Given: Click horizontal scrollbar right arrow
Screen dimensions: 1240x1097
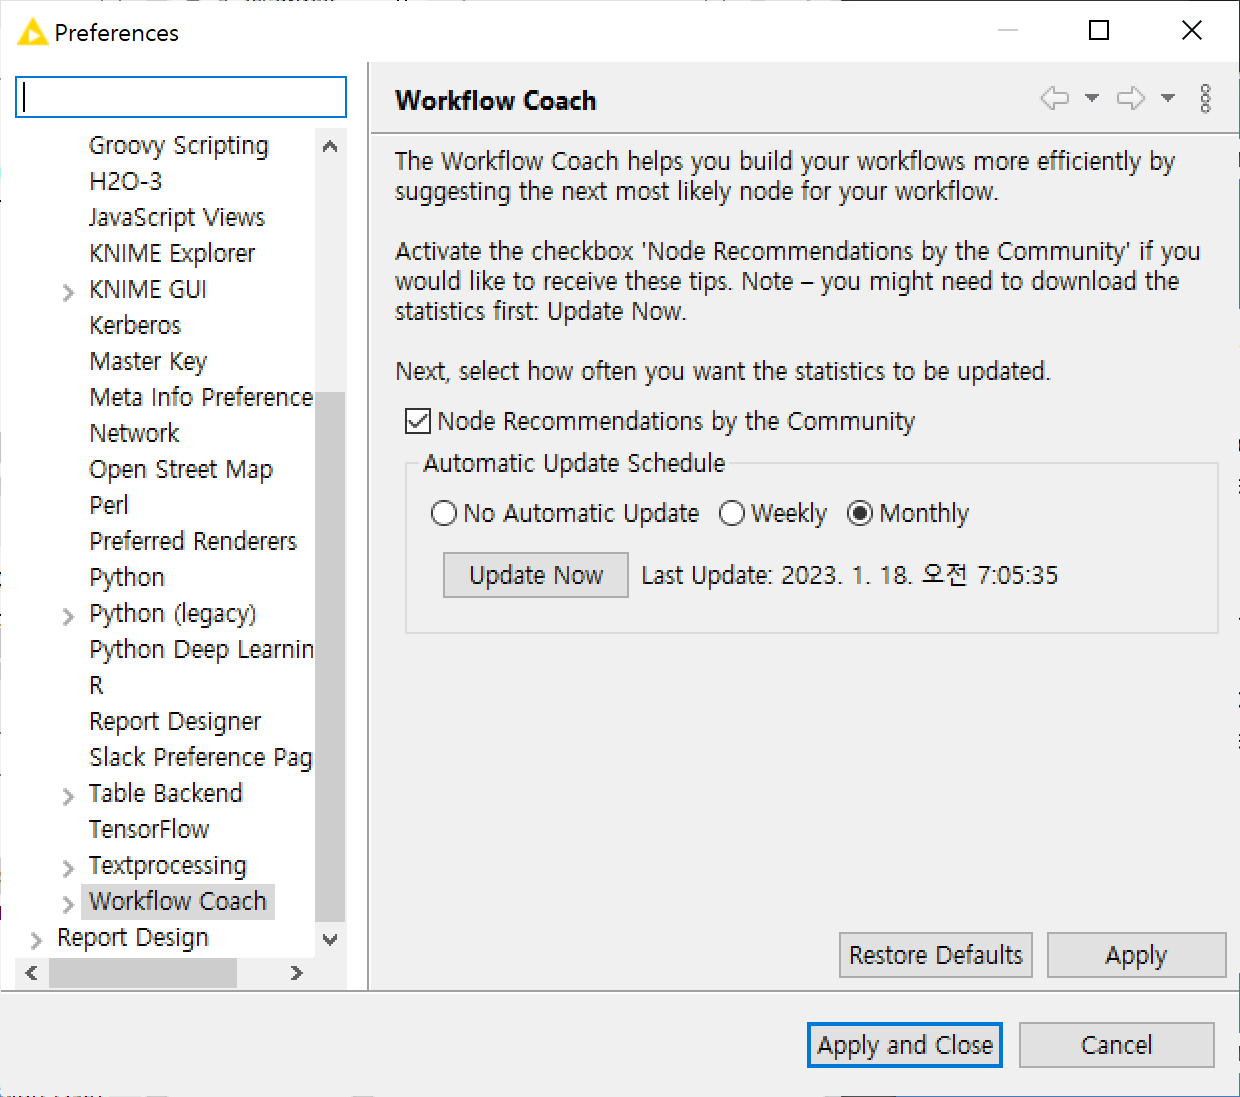Looking at the screenshot, I should point(296,973).
